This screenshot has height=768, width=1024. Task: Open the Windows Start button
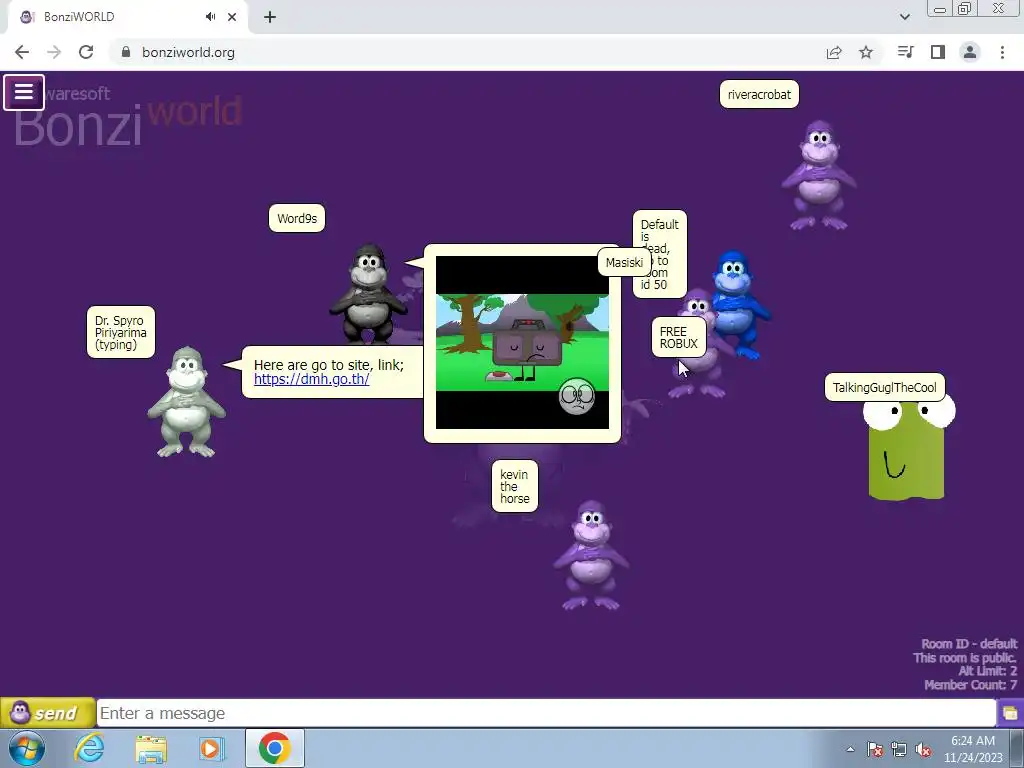(27, 748)
